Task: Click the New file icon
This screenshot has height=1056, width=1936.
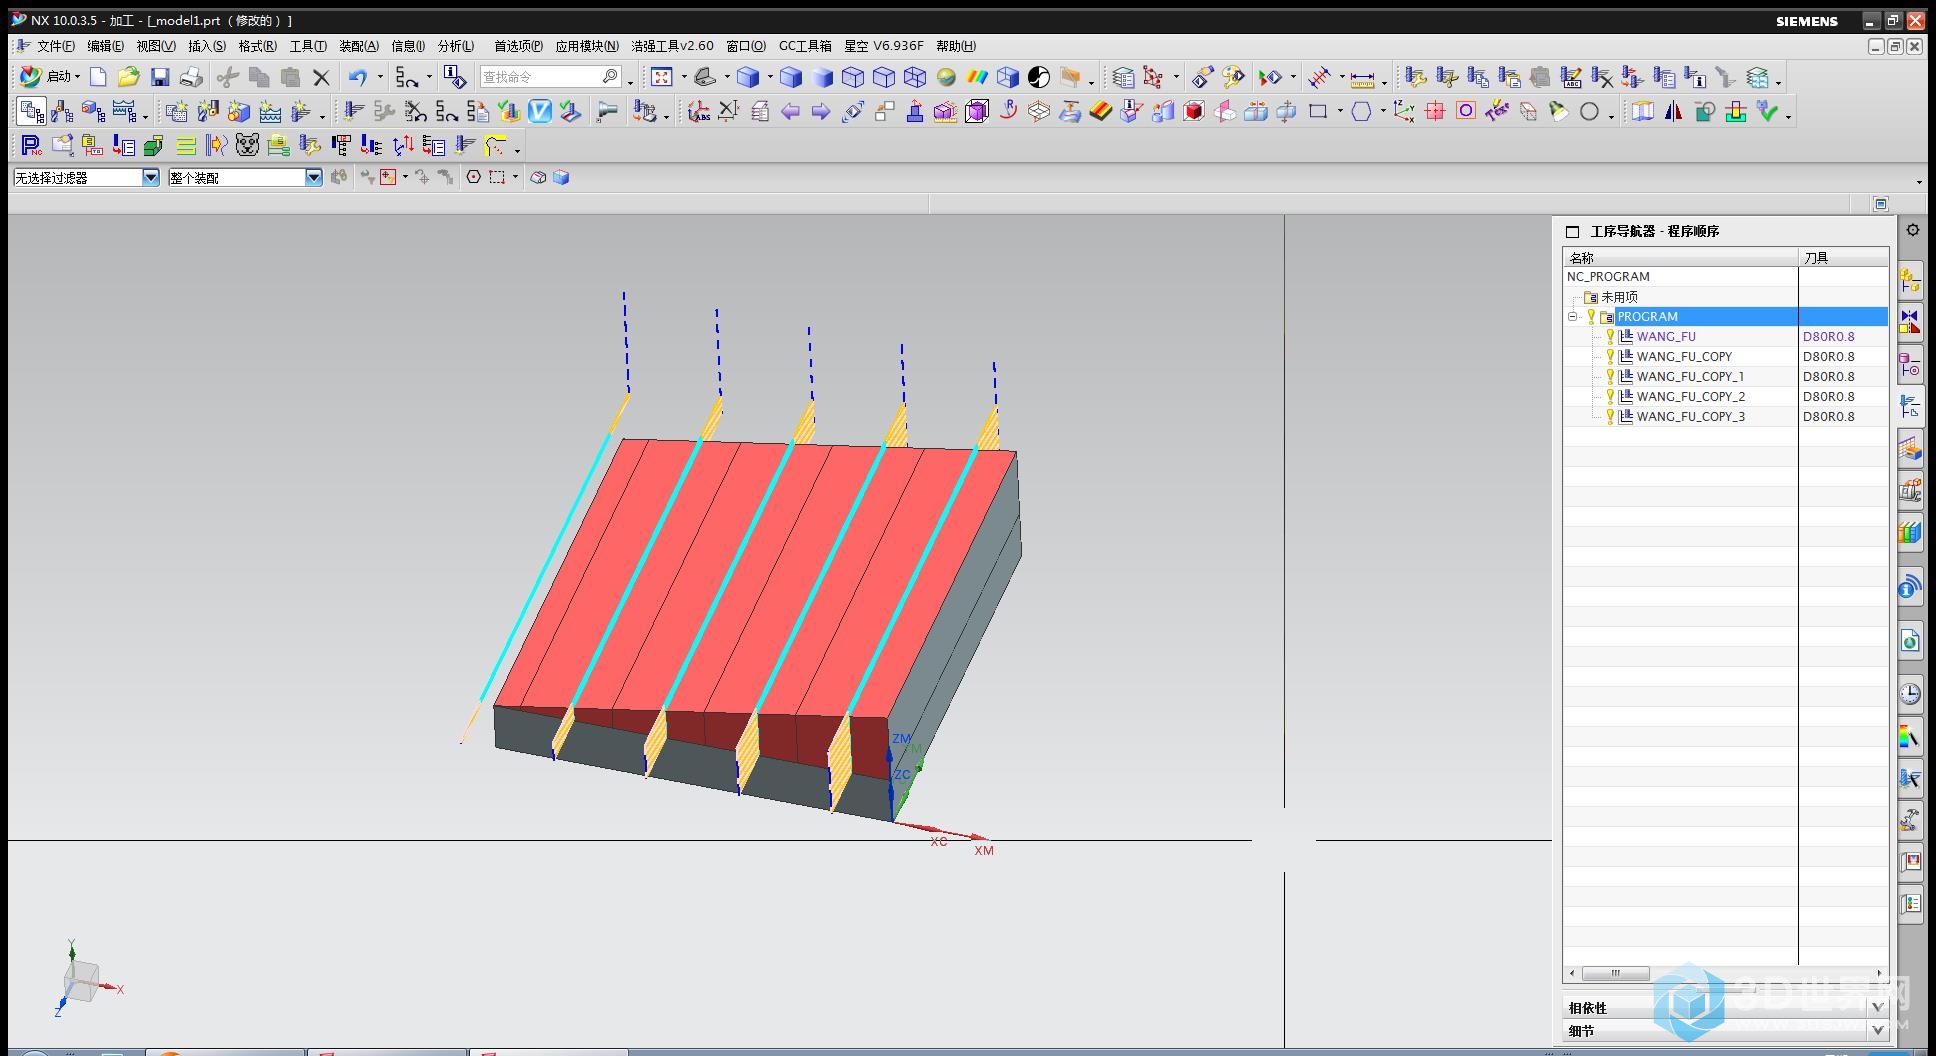Action: pyautogui.click(x=98, y=77)
